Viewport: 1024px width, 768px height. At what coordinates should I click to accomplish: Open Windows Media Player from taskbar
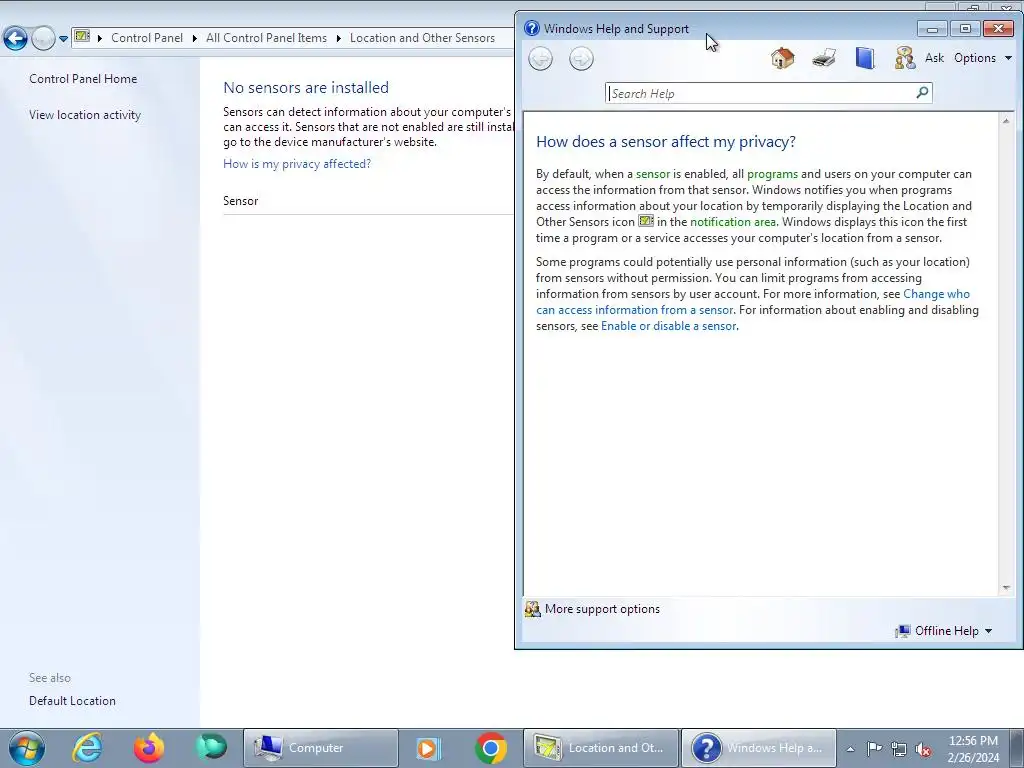pos(428,748)
